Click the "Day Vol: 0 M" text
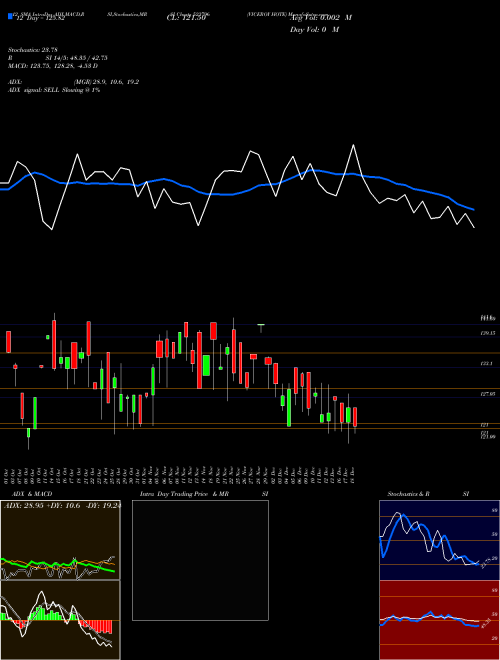The width and height of the screenshot is (500, 660). 314,30
